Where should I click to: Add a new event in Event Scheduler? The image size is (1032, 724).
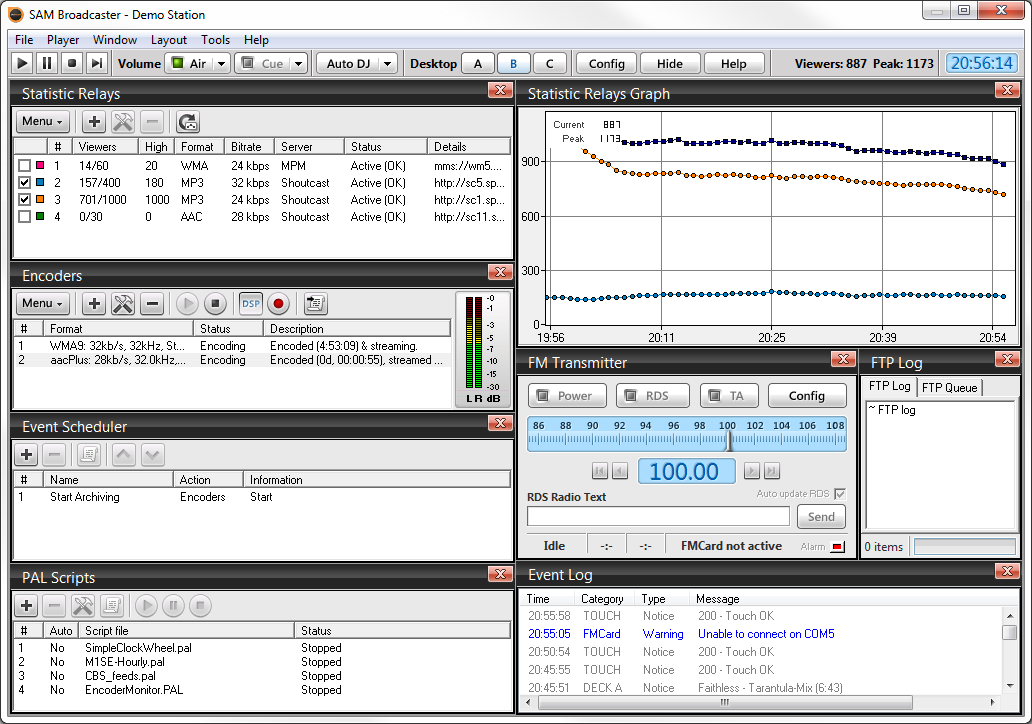pos(27,455)
